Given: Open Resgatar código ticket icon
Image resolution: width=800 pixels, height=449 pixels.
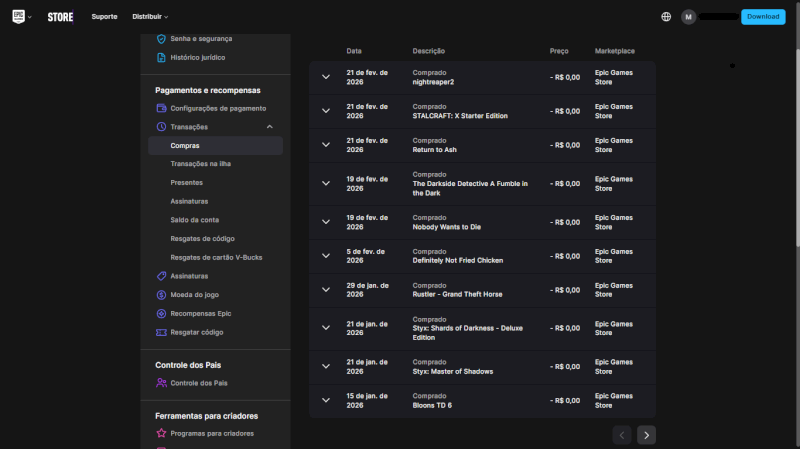Looking at the screenshot, I should click(x=161, y=332).
